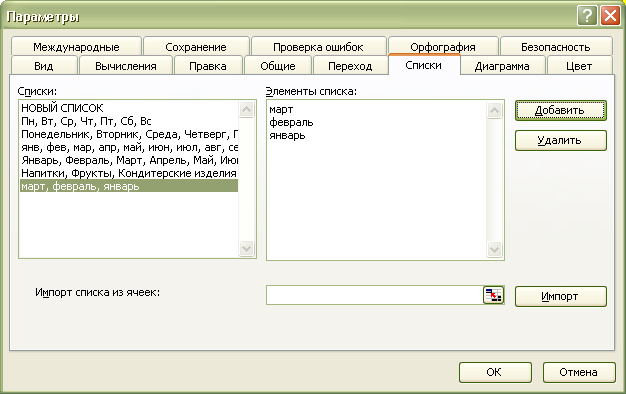Image resolution: width=626 pixels, height=394 pixels.
Task: Click the range selector icon in import field
Action: tap(493, 295)
